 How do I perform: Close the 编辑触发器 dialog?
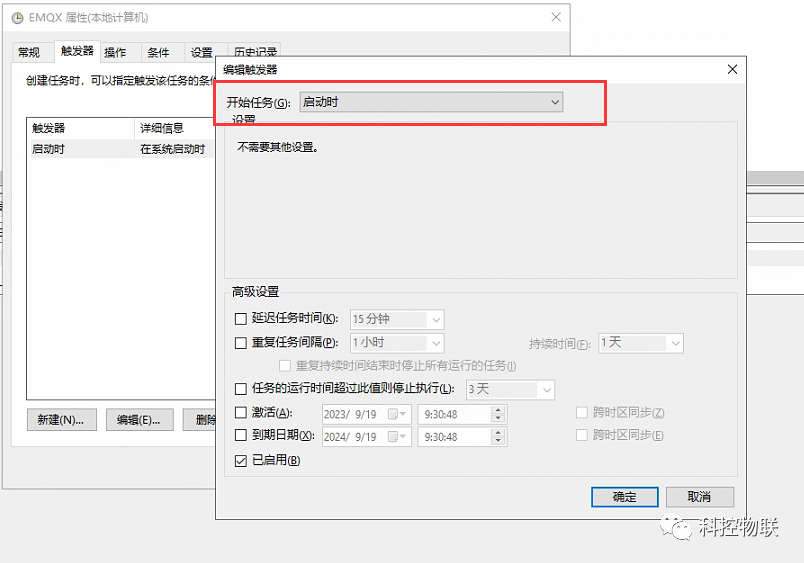click(732, 69)
